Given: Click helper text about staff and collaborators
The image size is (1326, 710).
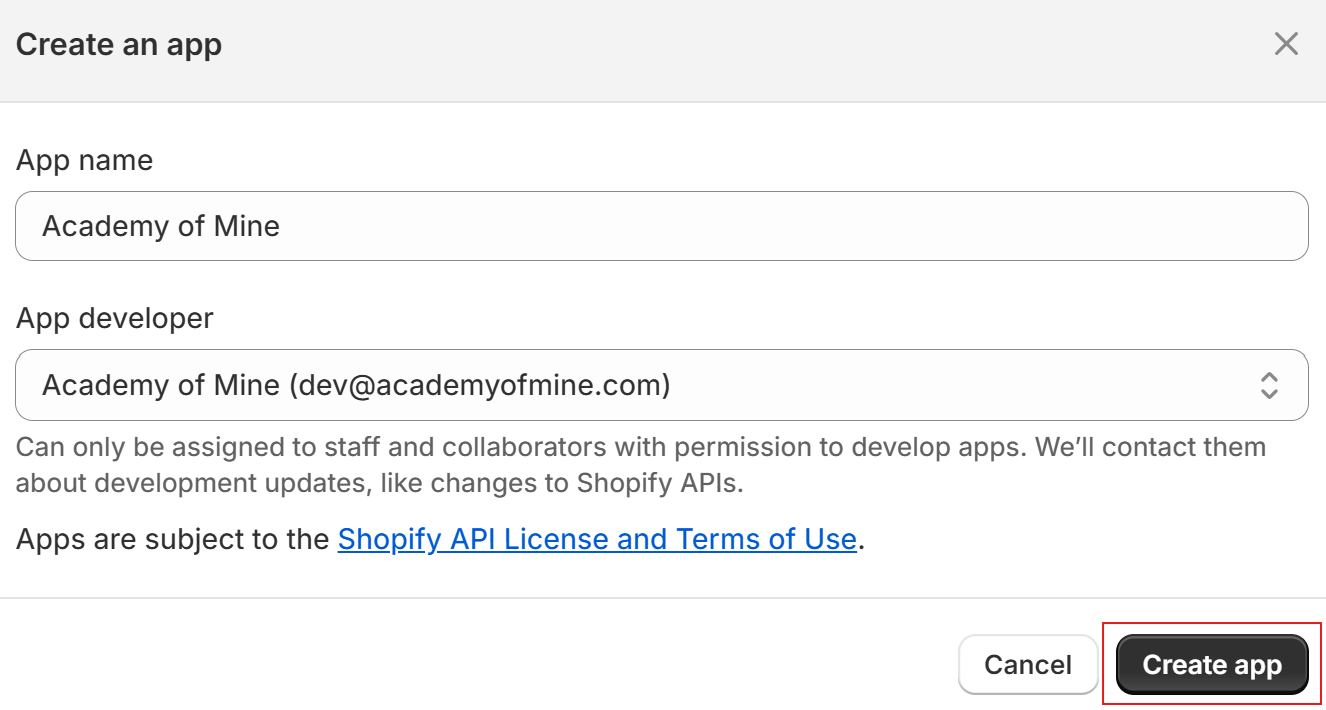Looking at the screenshot, I should (641, 465).
